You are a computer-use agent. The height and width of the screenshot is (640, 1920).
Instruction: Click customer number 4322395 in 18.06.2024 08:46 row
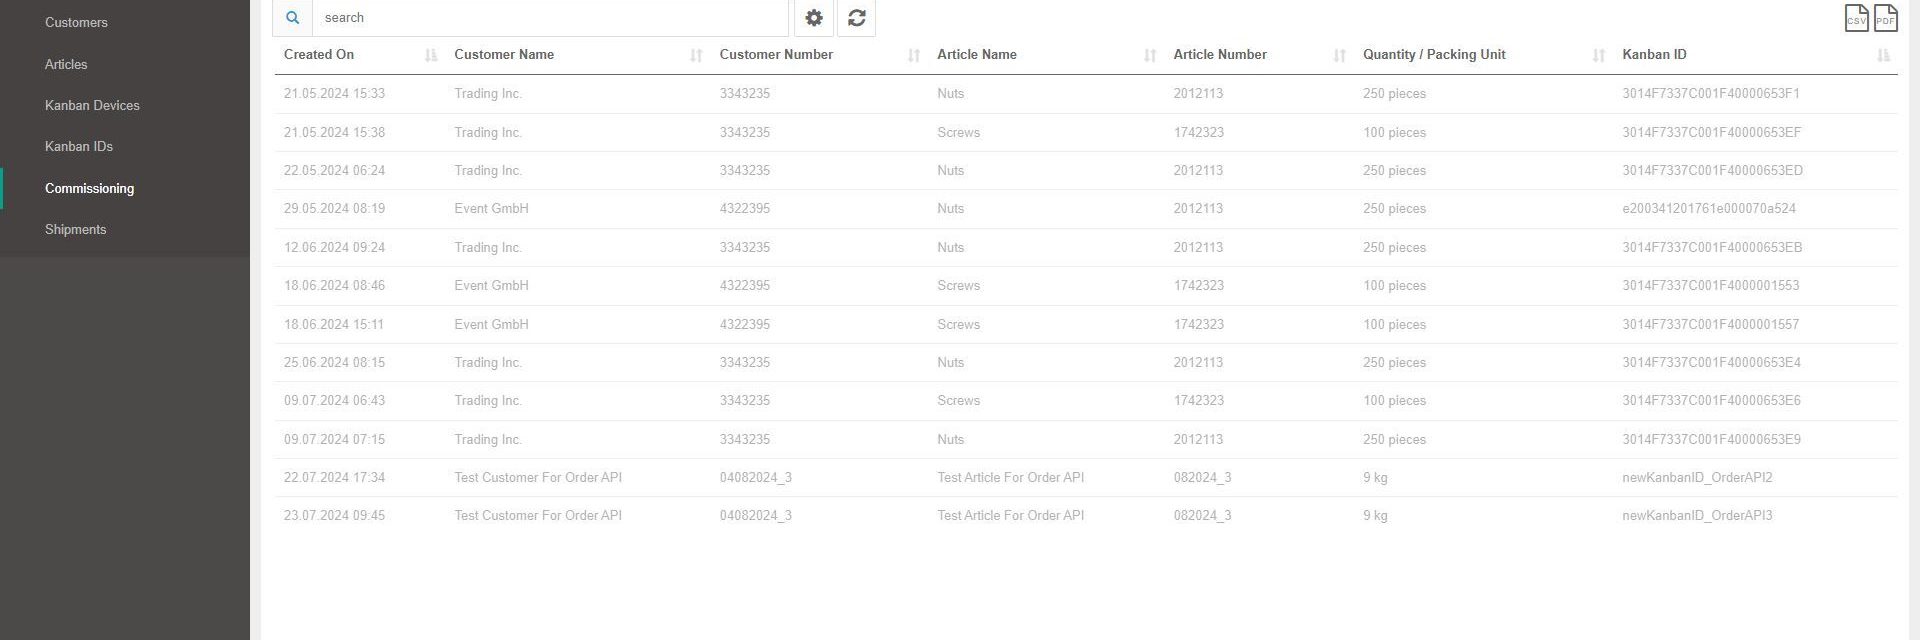[x=745, y=286]
